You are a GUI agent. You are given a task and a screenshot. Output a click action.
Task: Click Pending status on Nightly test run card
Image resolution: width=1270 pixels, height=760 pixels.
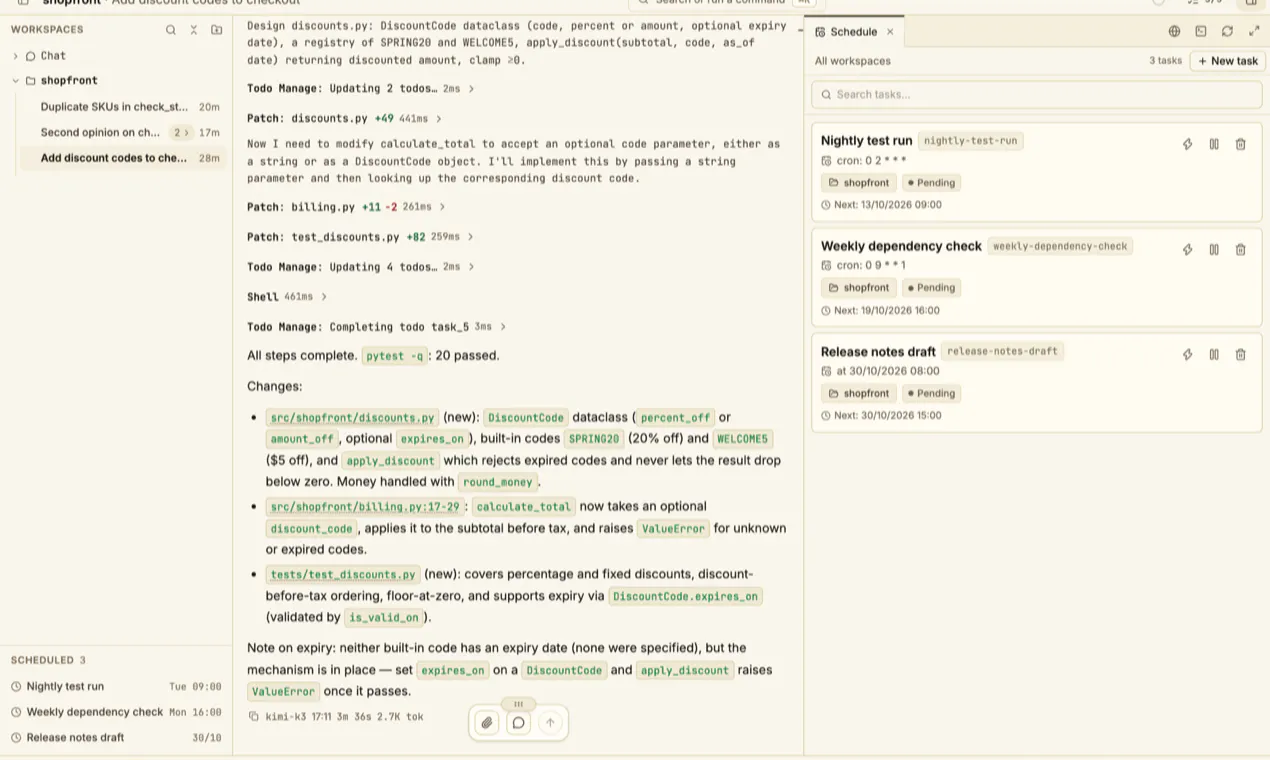click(x=931, y=183)
